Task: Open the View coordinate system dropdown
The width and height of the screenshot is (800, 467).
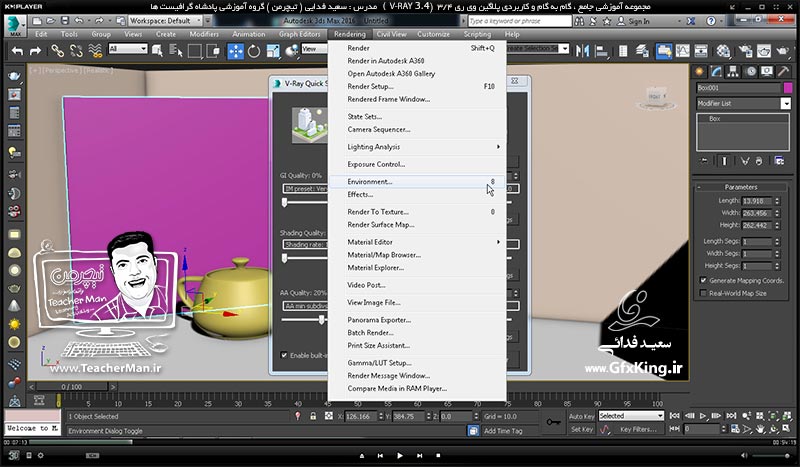Action: tap(314, 49)
